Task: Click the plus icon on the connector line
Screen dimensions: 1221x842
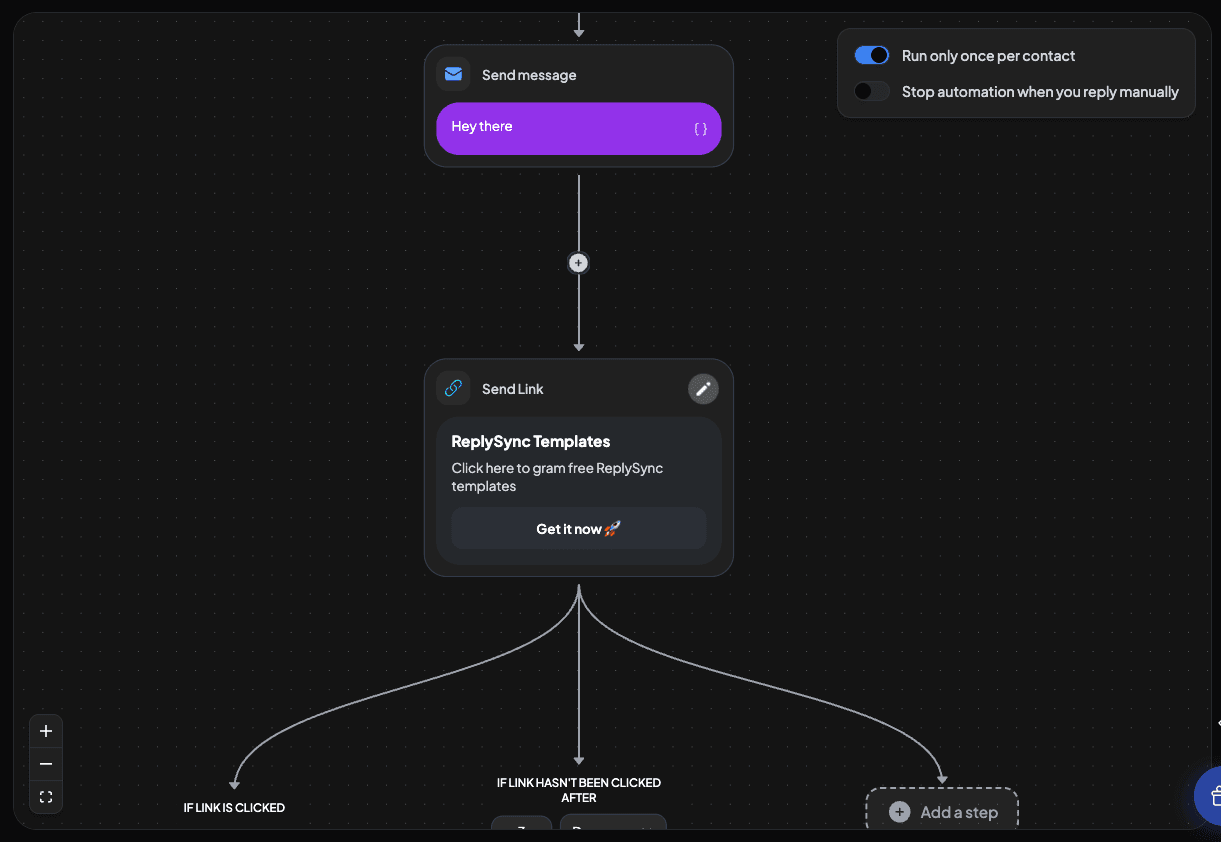Action: pyautogui.click(x=578, y=262)
